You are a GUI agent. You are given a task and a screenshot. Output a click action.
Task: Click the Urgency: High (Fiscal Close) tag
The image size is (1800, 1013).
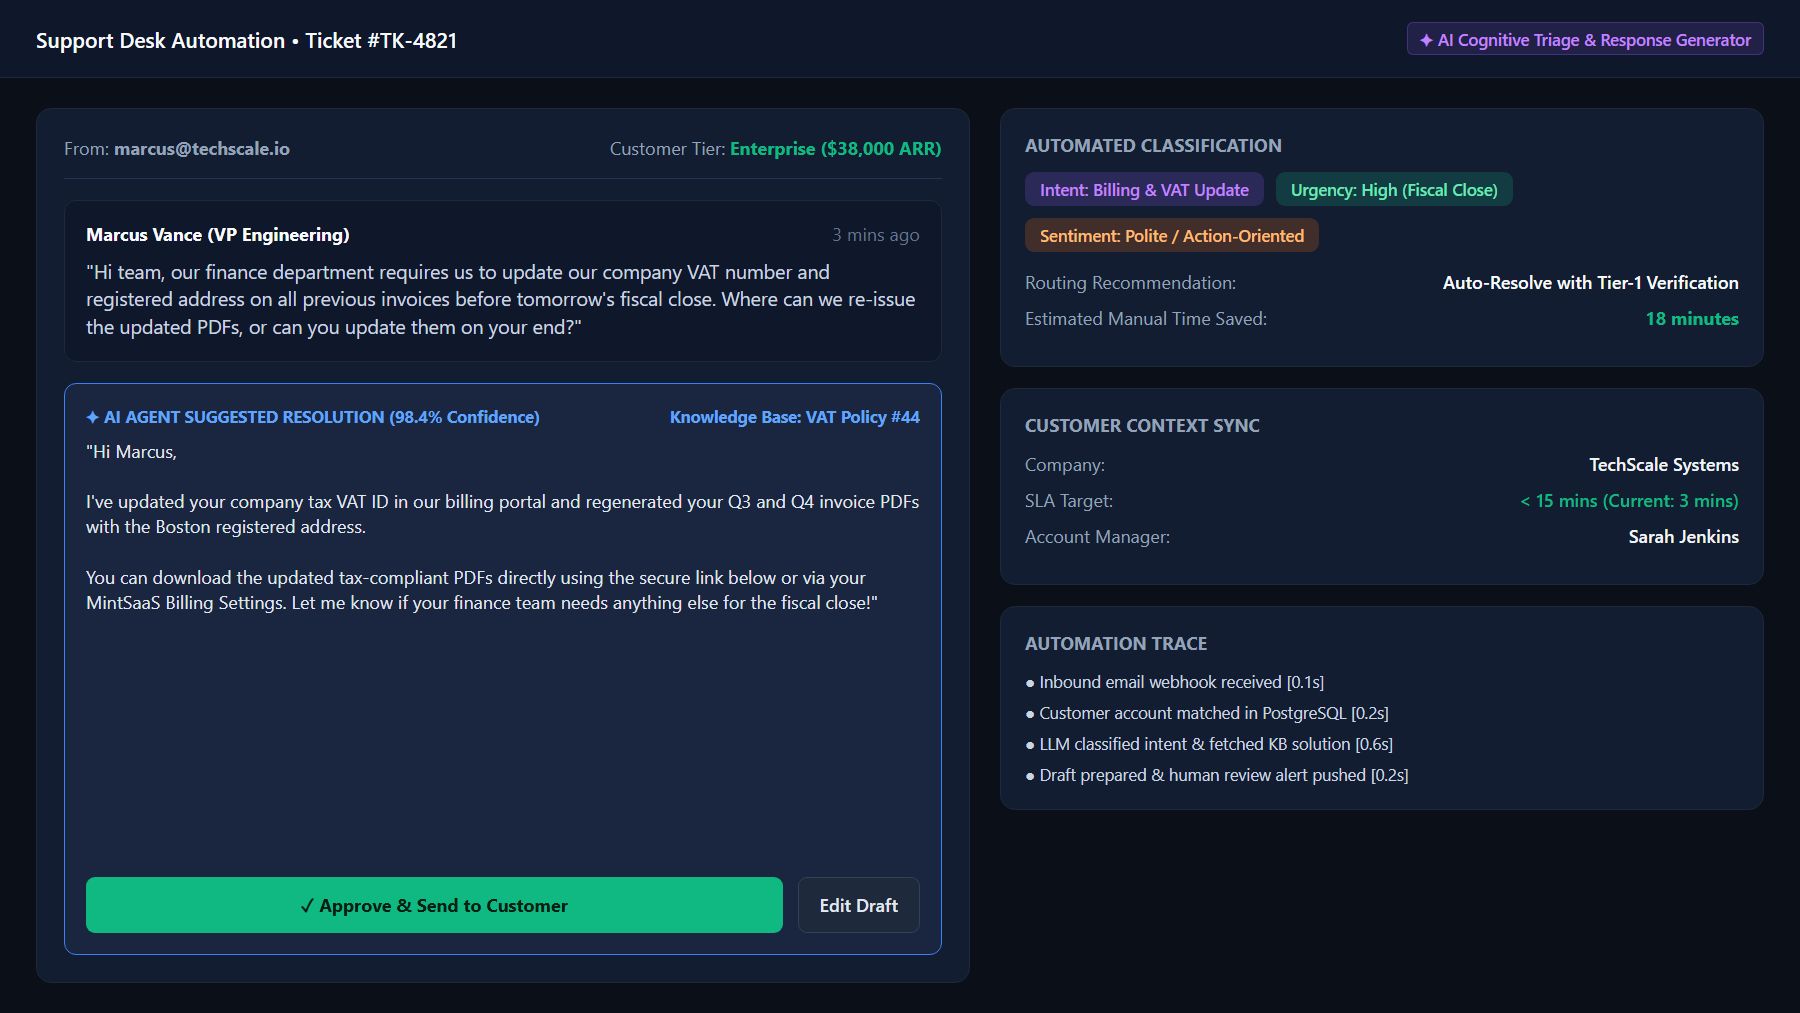(1394, 190)
